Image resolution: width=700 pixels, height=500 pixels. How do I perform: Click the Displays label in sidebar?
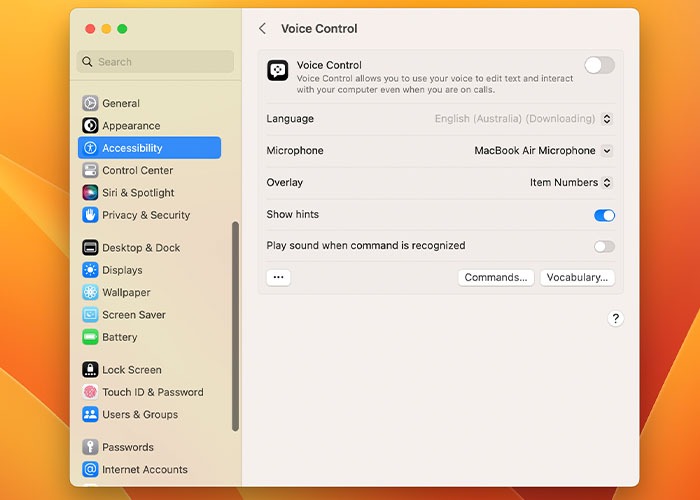pyautogui.click(x=122, y=270)
